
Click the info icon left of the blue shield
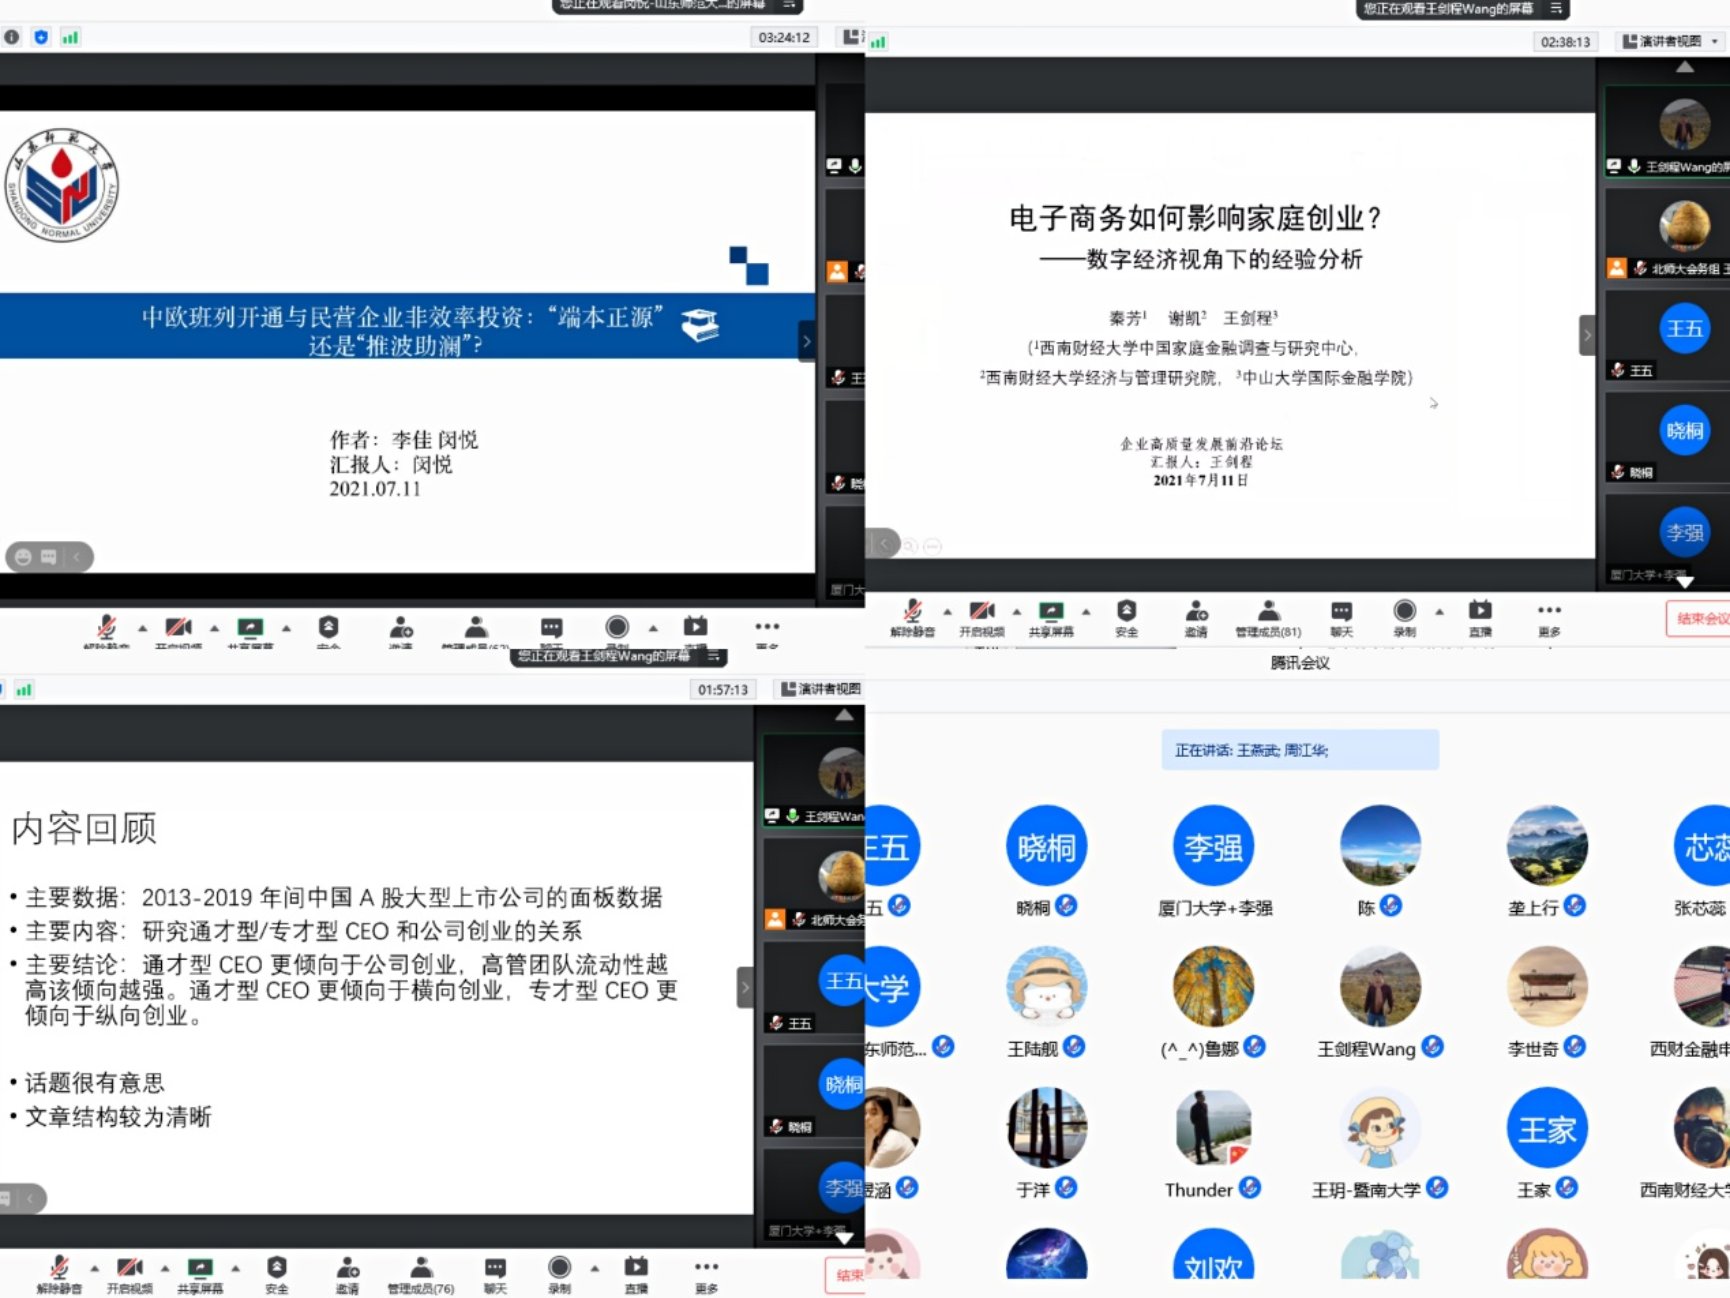pos(12,37)
